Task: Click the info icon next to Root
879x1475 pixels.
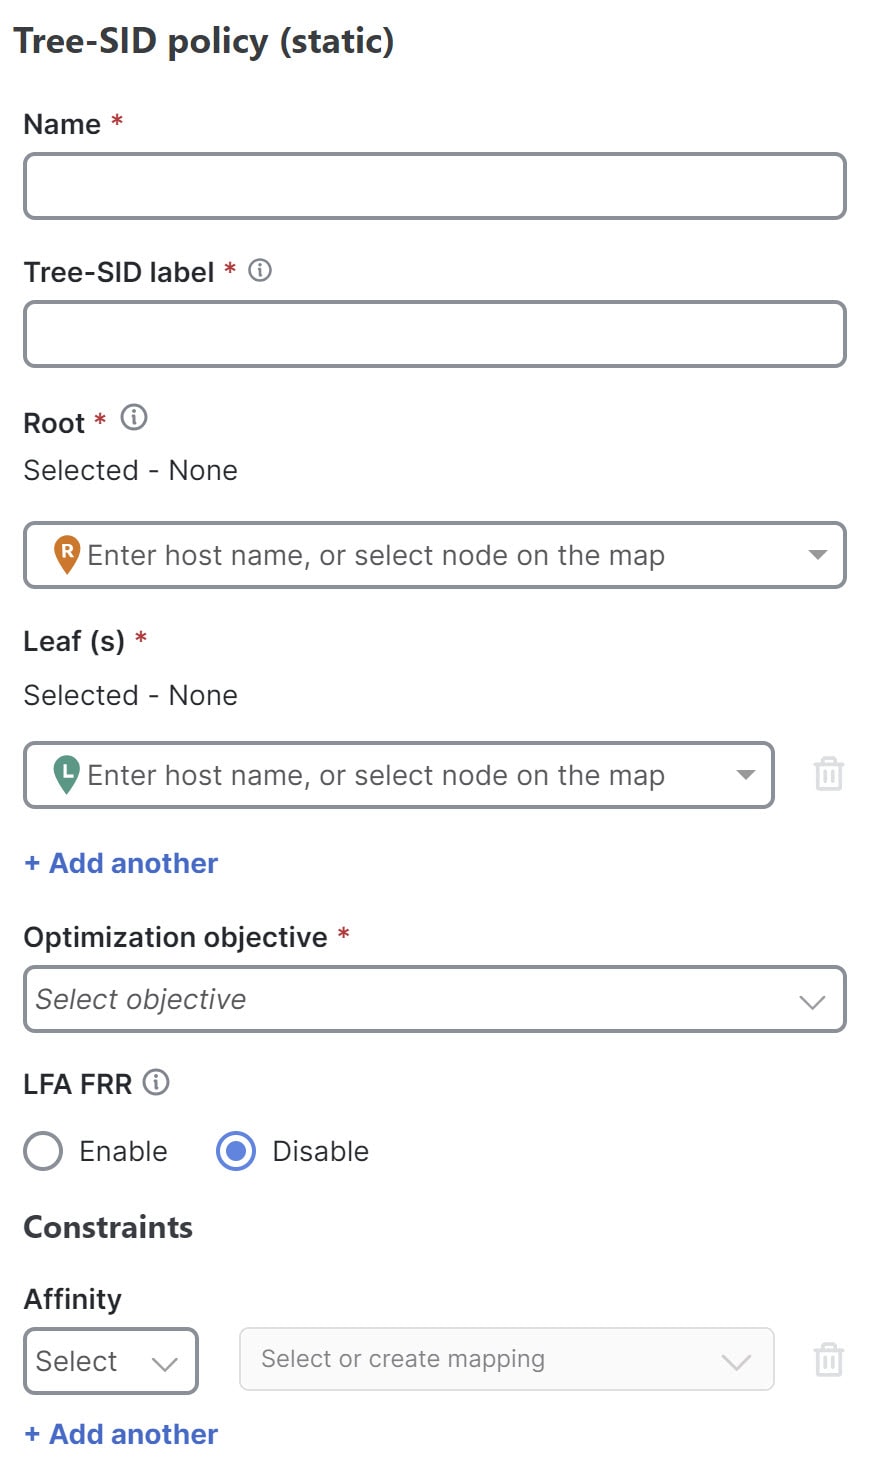Action: pos(134,417)
